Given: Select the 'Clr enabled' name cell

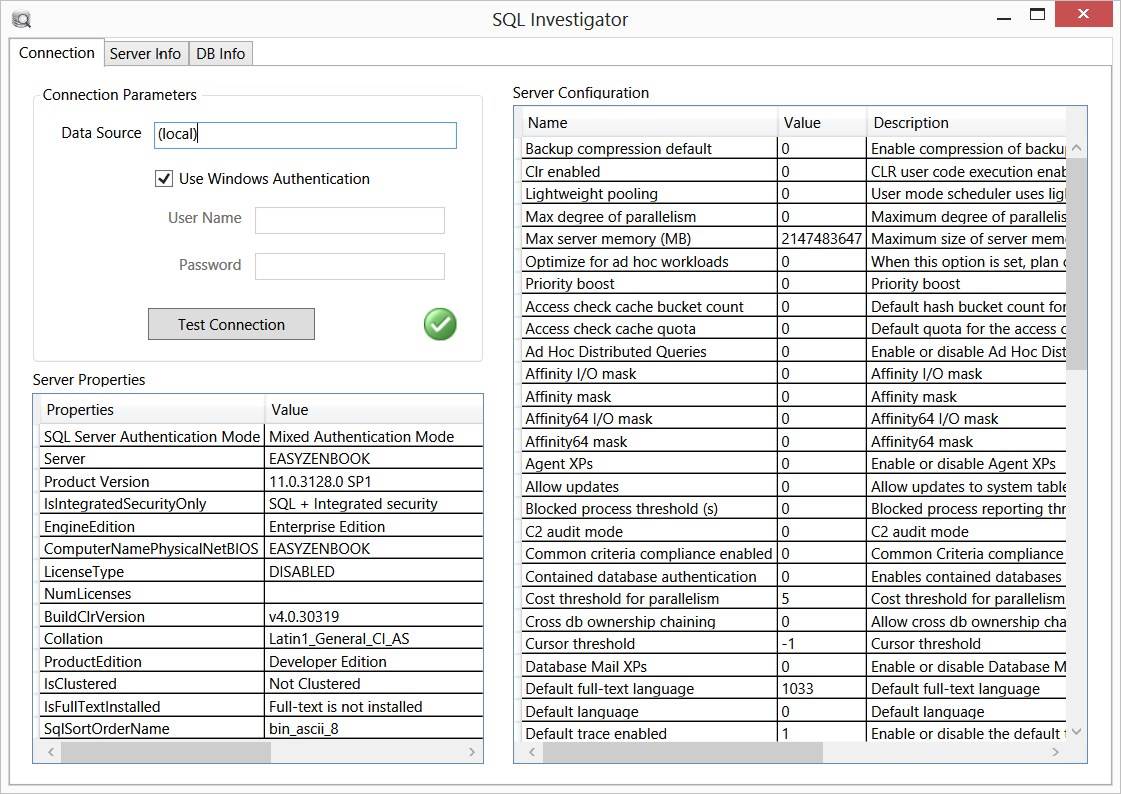Looking at the screenshot, I should (x=649, y=172).
